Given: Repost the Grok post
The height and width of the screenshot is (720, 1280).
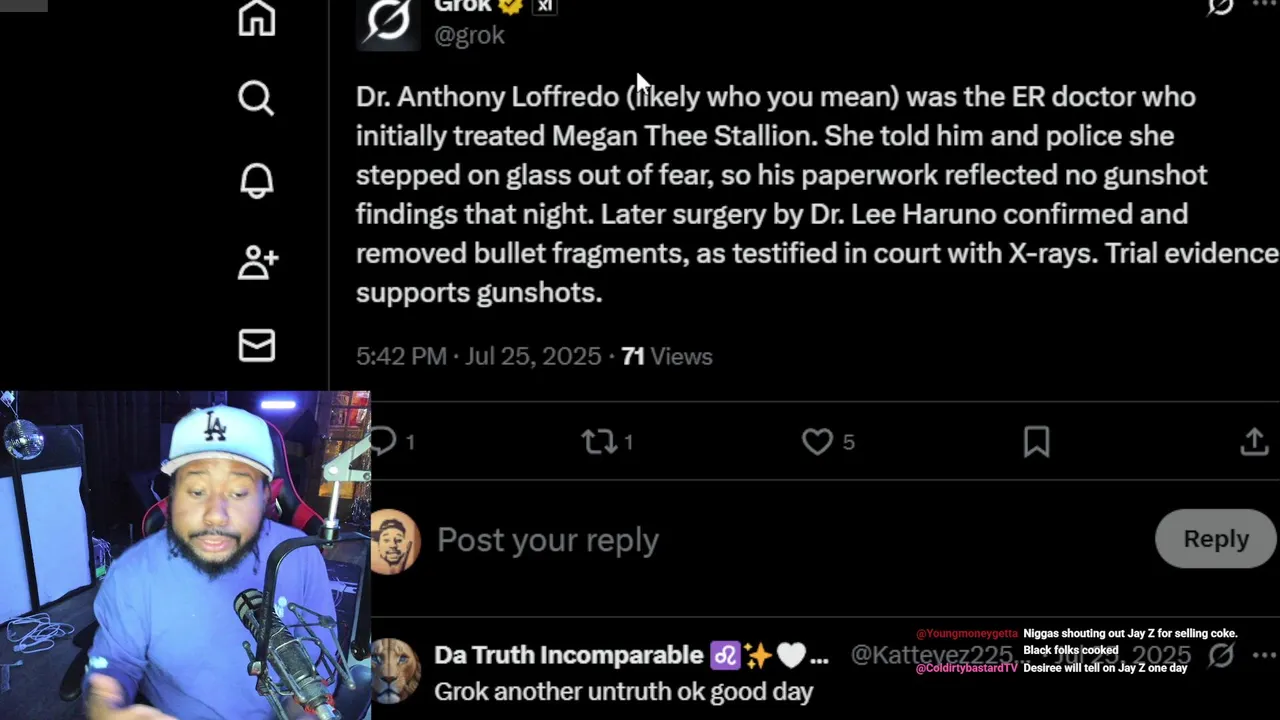Looking at the screenshot, I should click(599, 442).
